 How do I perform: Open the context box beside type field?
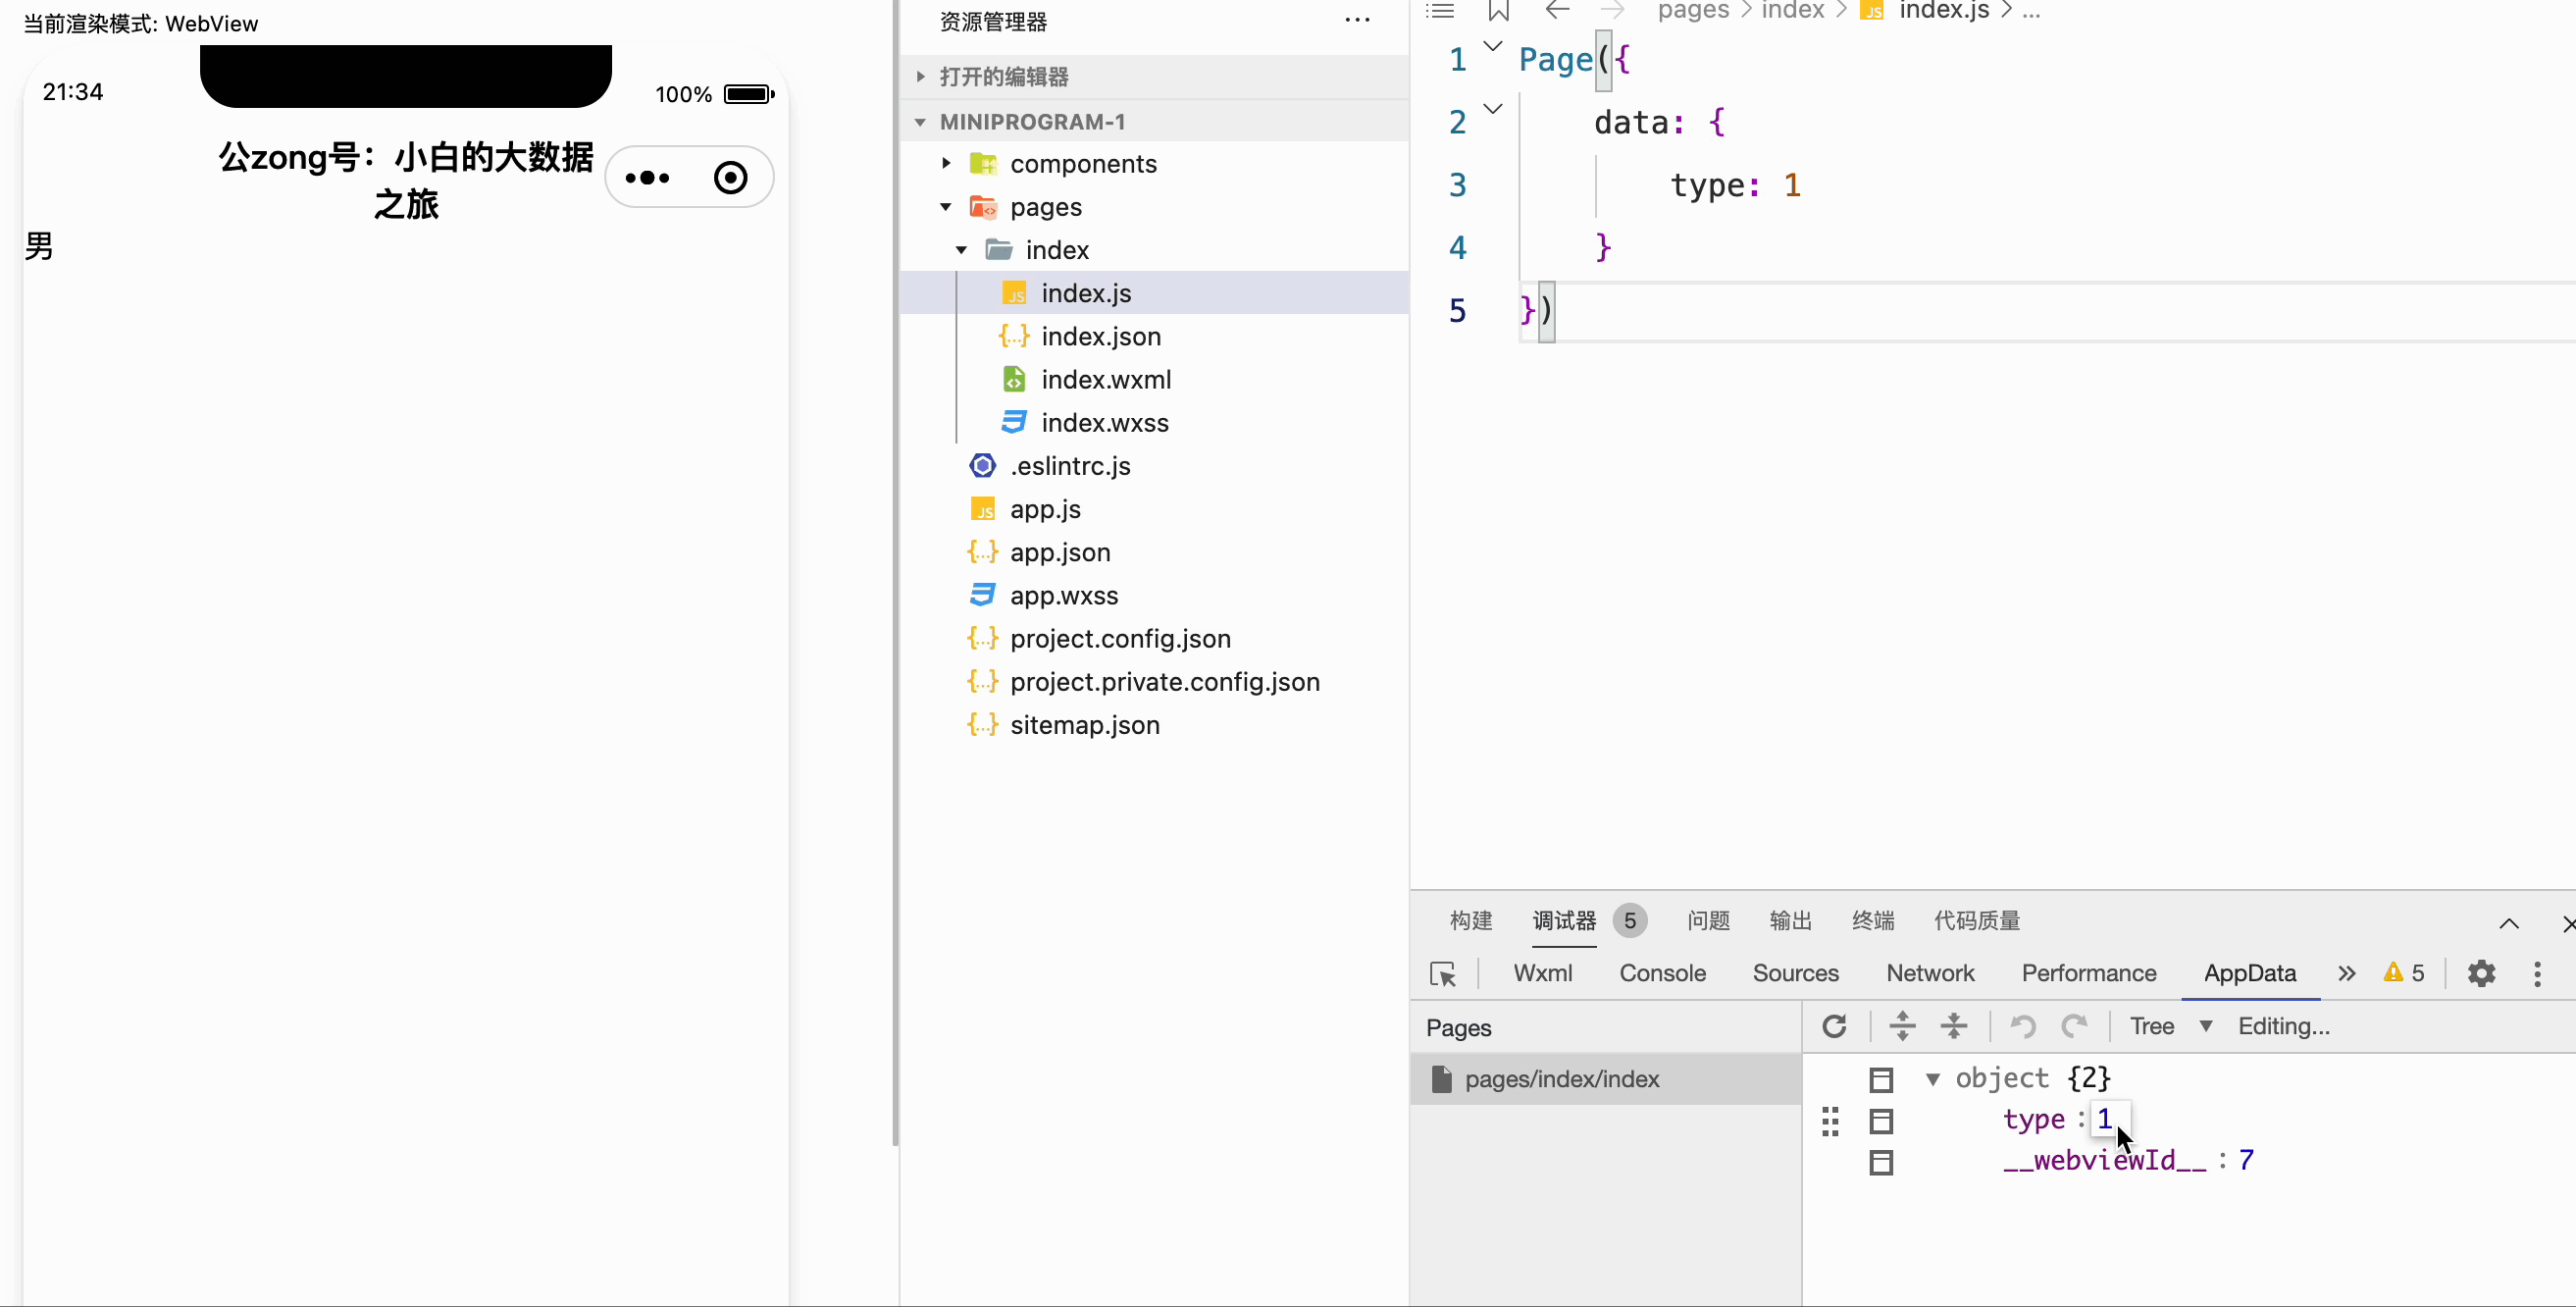(1881, 1121)
